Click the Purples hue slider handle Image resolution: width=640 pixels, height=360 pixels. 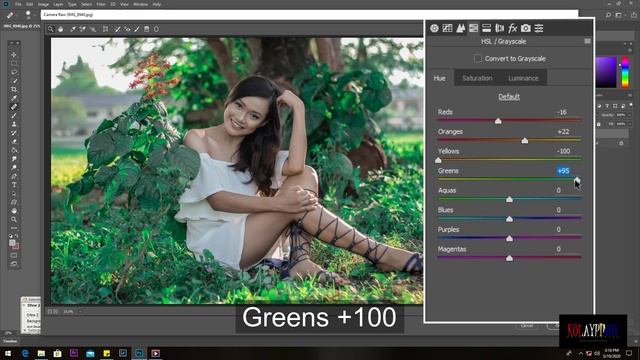pyautogui.click(x=509, y=238)
